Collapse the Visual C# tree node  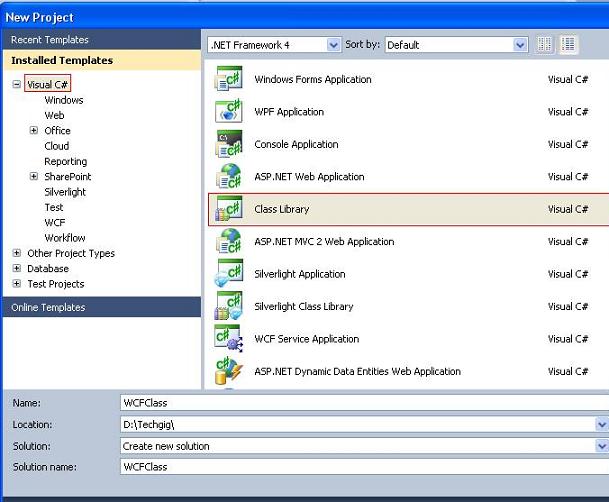pyautogui.click(x=16, y=84)
